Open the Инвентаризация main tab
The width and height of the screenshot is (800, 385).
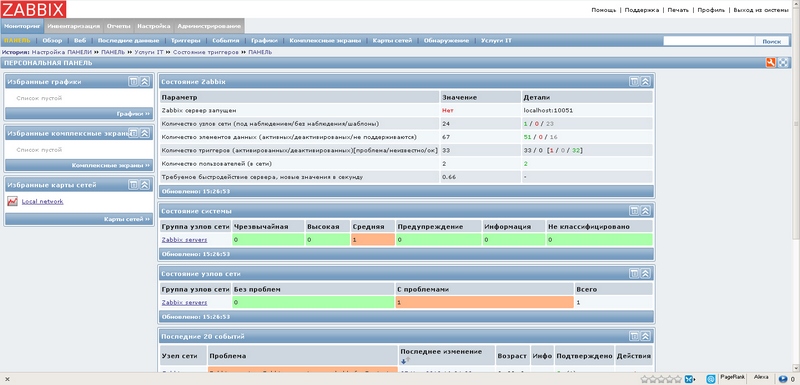click(74, 26)
